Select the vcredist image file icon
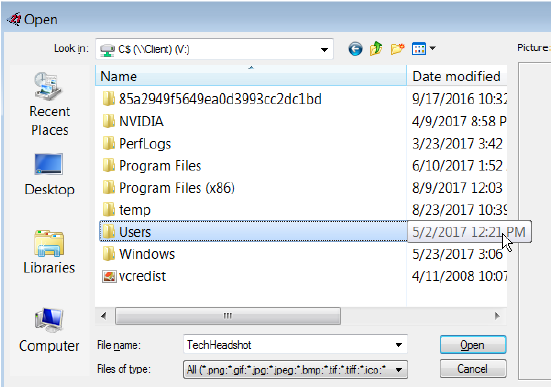The image size is (552, 388). pyautogui.click(x=109, y=276)
